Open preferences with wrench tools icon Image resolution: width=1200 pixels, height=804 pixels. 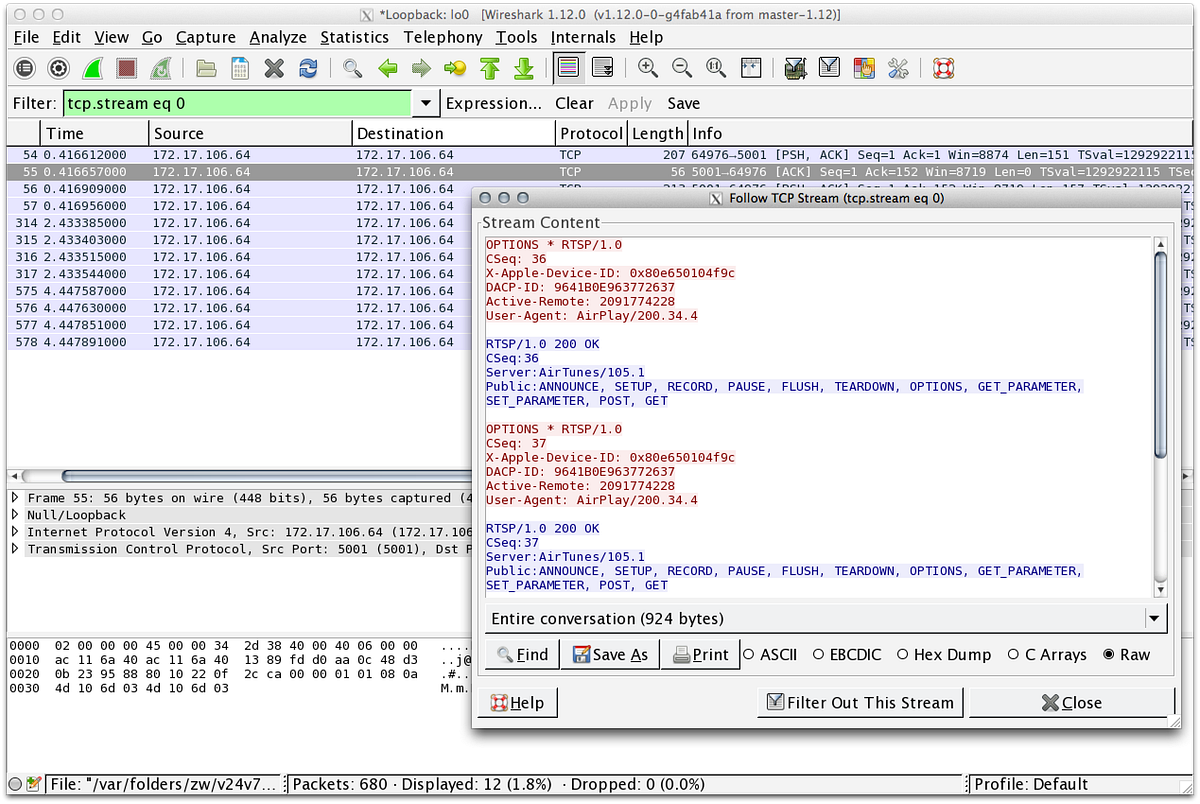pos(898,68)
